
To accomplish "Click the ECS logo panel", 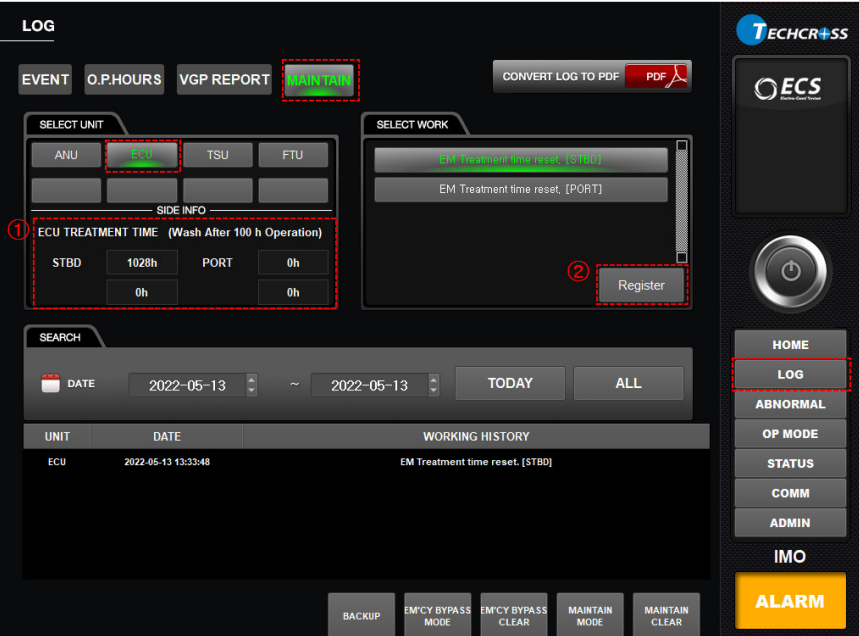I will click(x=791, y=136).
